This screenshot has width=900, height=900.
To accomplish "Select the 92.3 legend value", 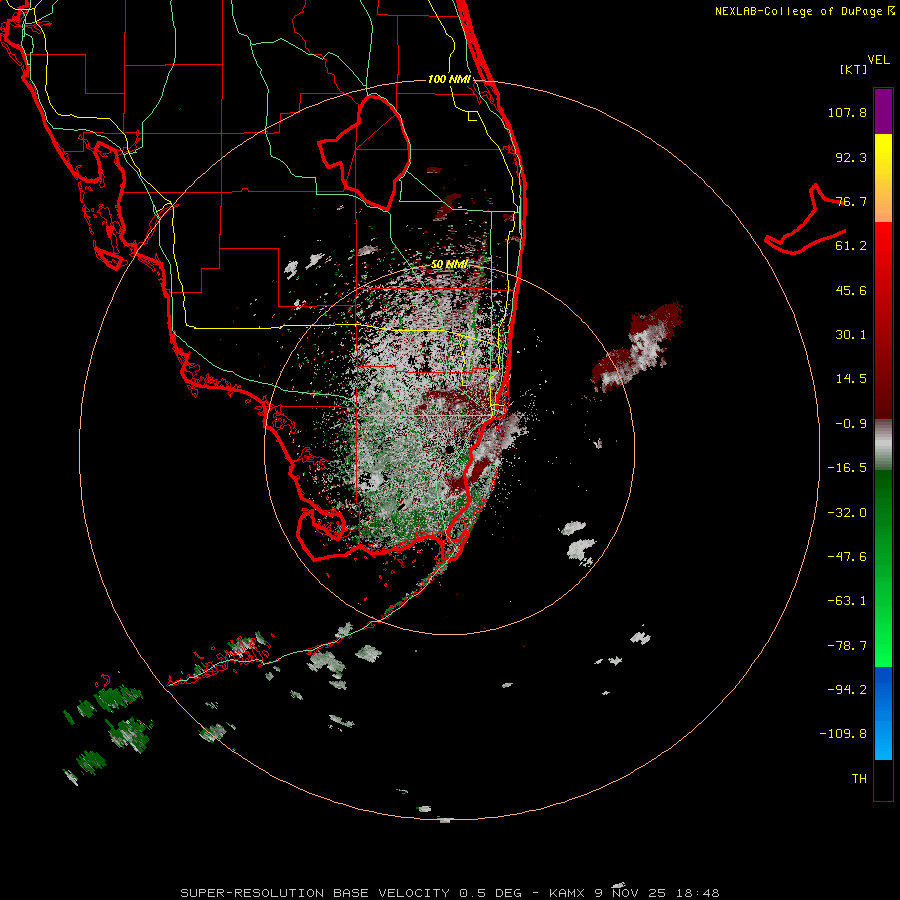I will tap(851, 157).
